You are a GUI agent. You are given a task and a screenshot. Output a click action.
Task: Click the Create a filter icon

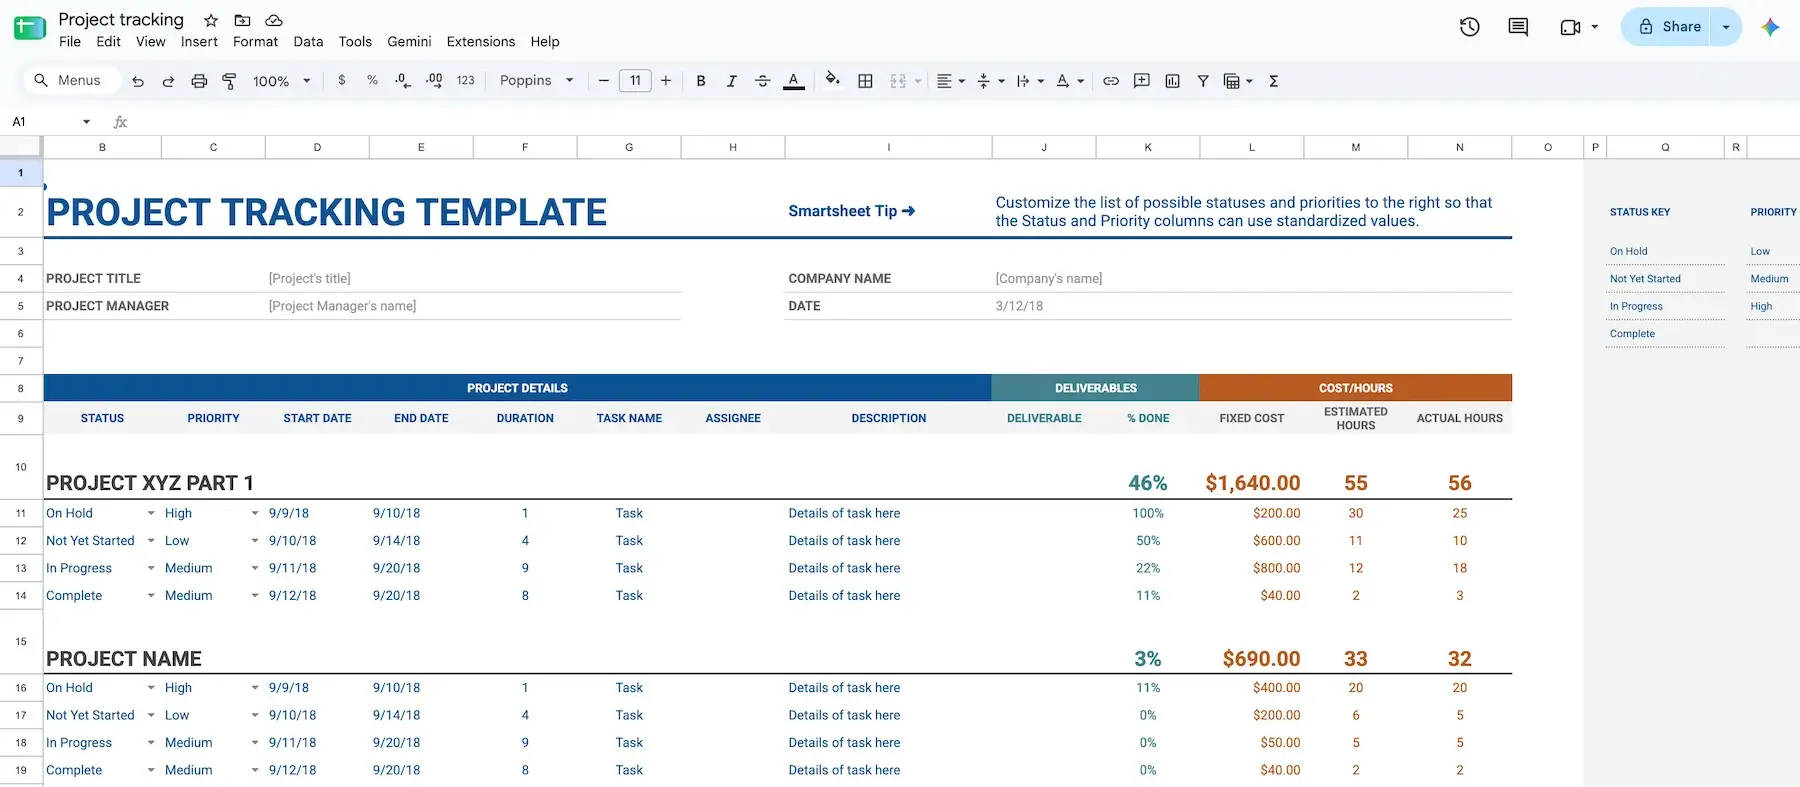[x=1203, y=81]
